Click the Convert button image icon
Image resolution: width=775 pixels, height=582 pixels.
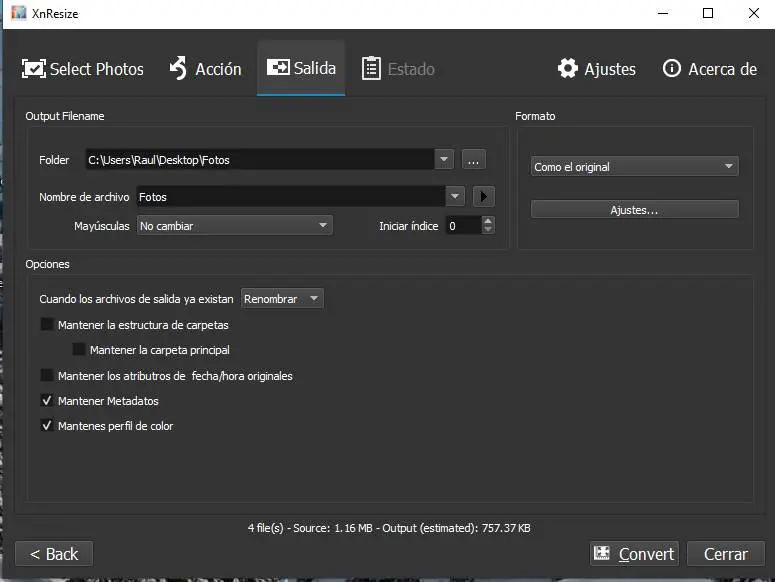[x=602, y=553]
